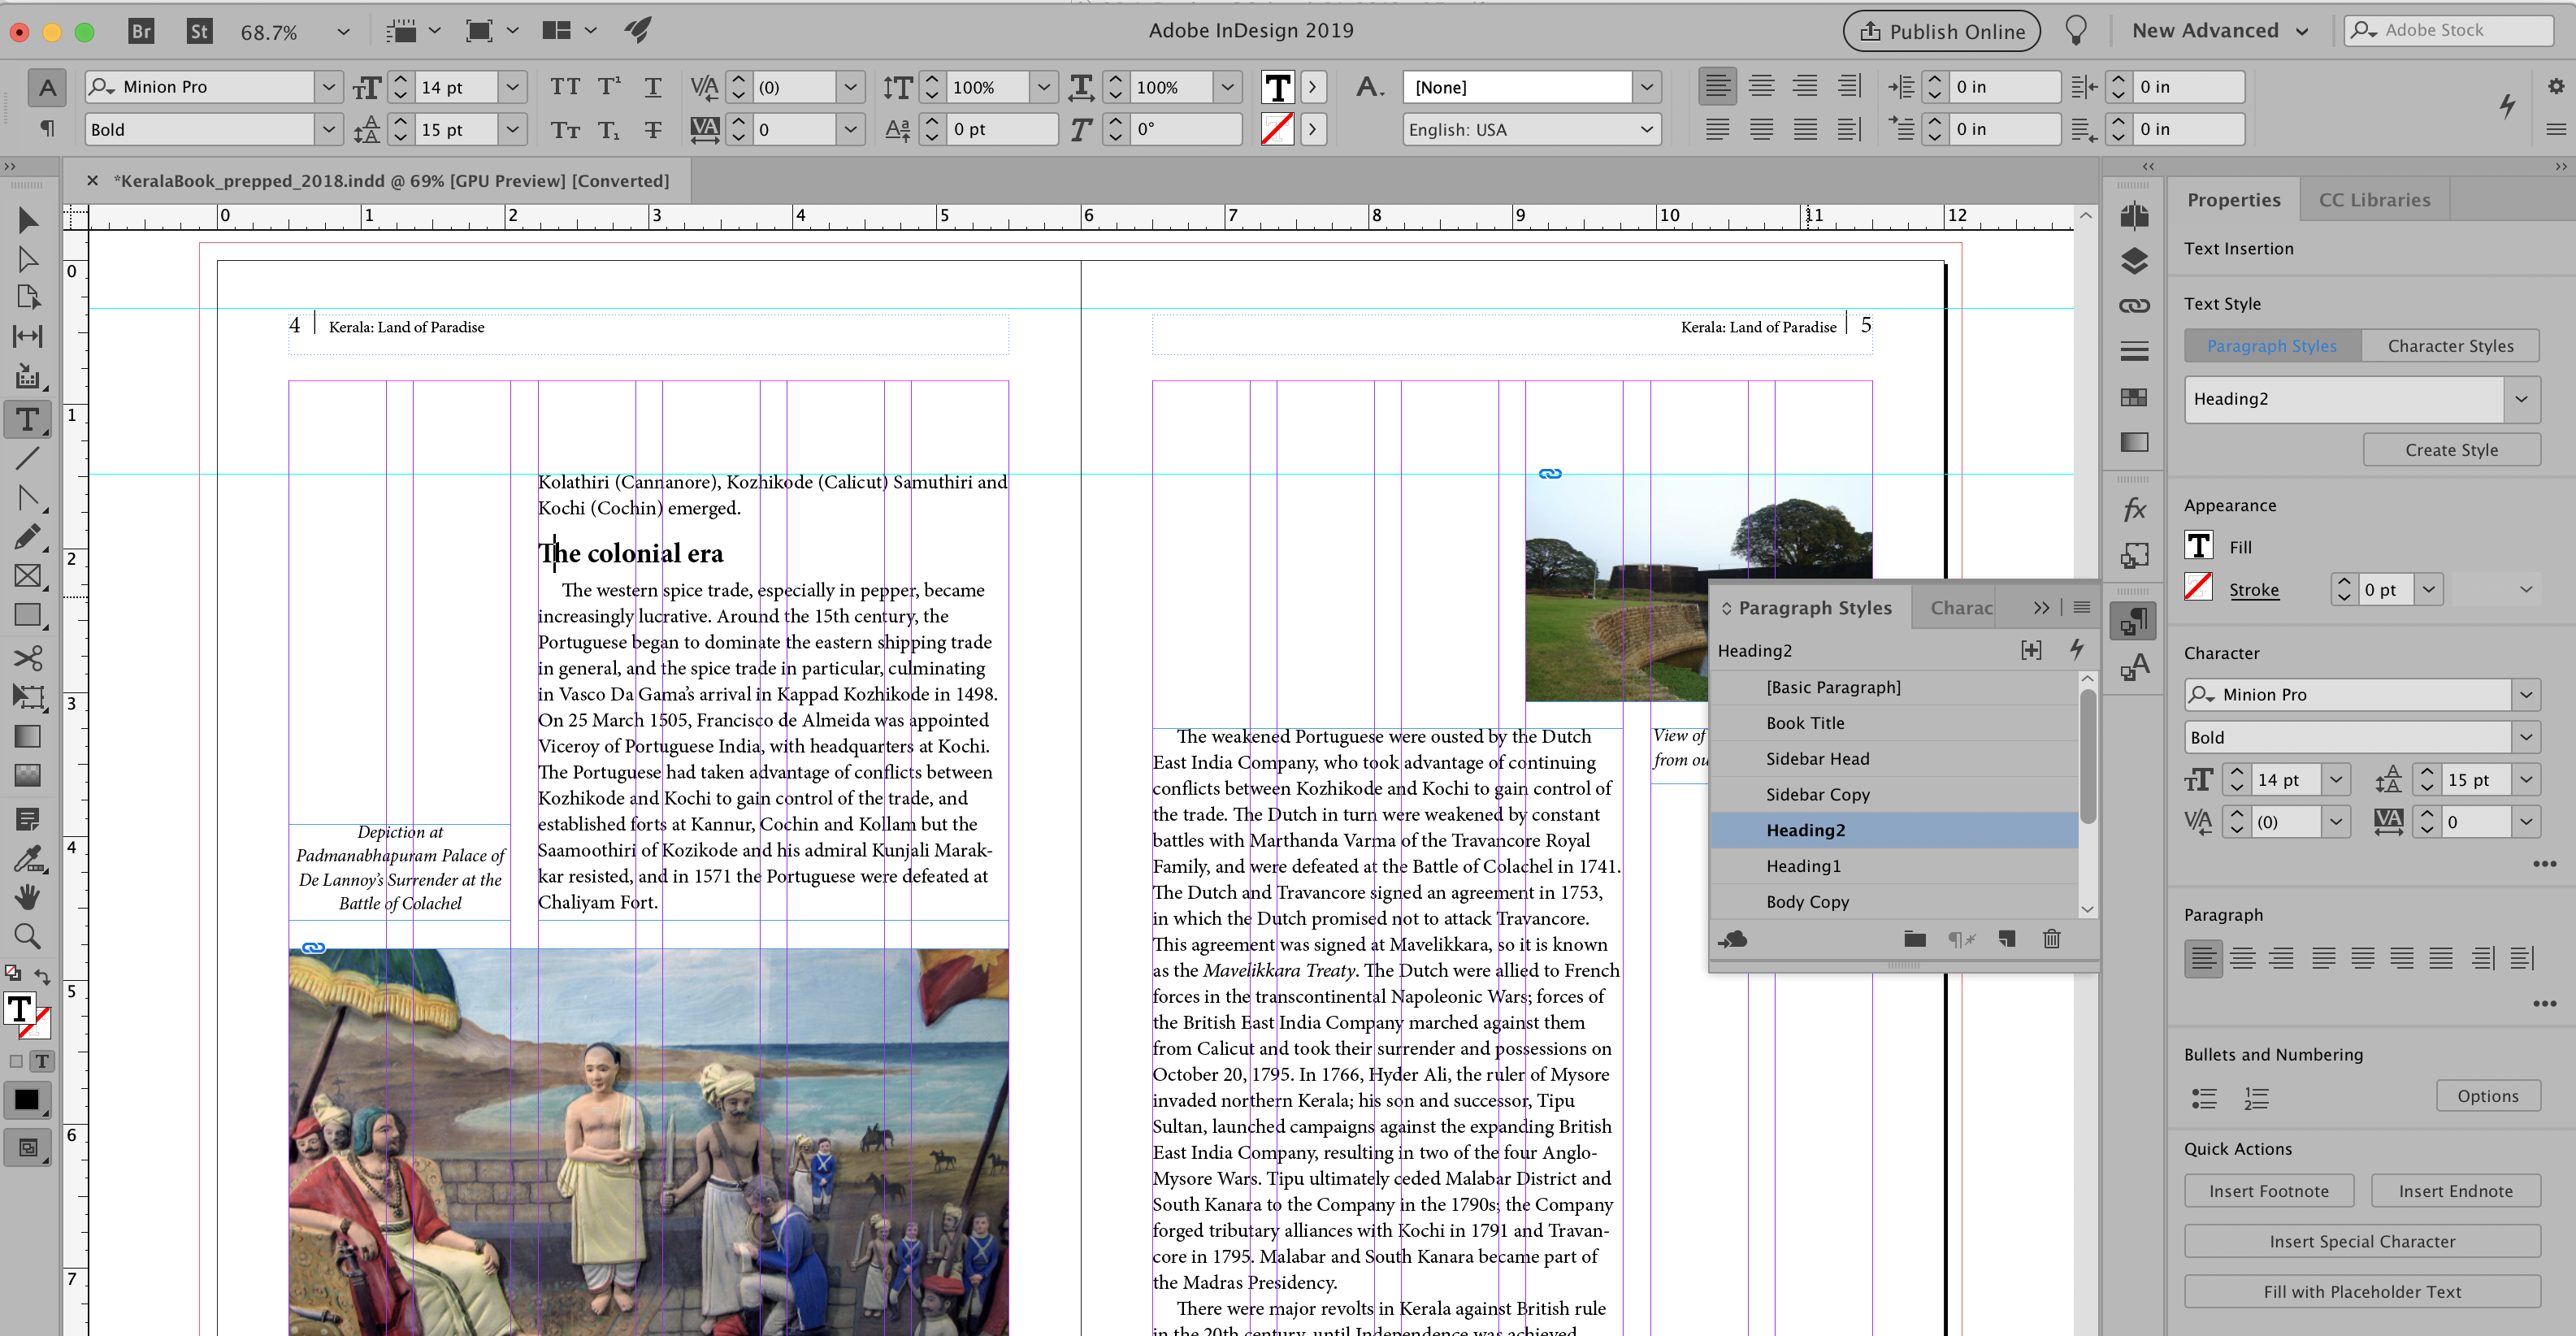
Task: Select the Hand tool
Action: pyautogui.click(x=27, y=897)
